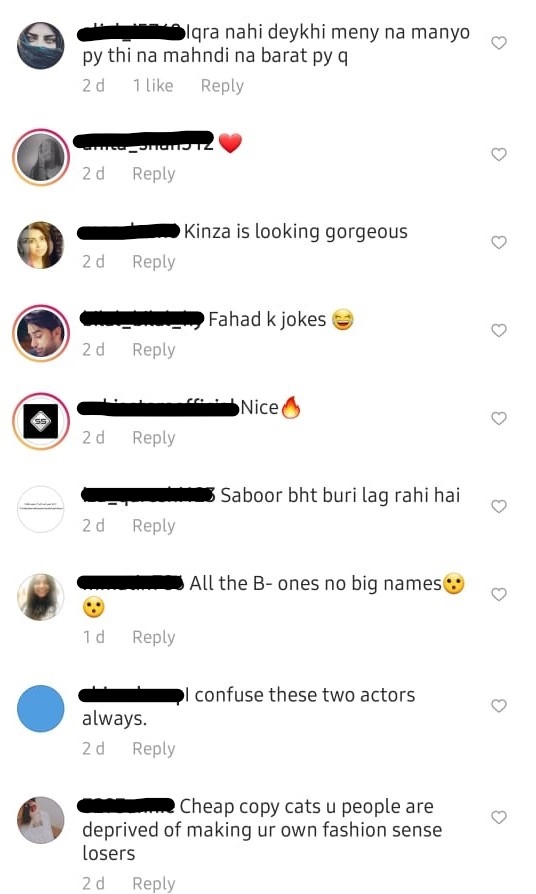The image size is (536, 894).
Task: Heart the red heart emoji comment
Action: [499, 154]
